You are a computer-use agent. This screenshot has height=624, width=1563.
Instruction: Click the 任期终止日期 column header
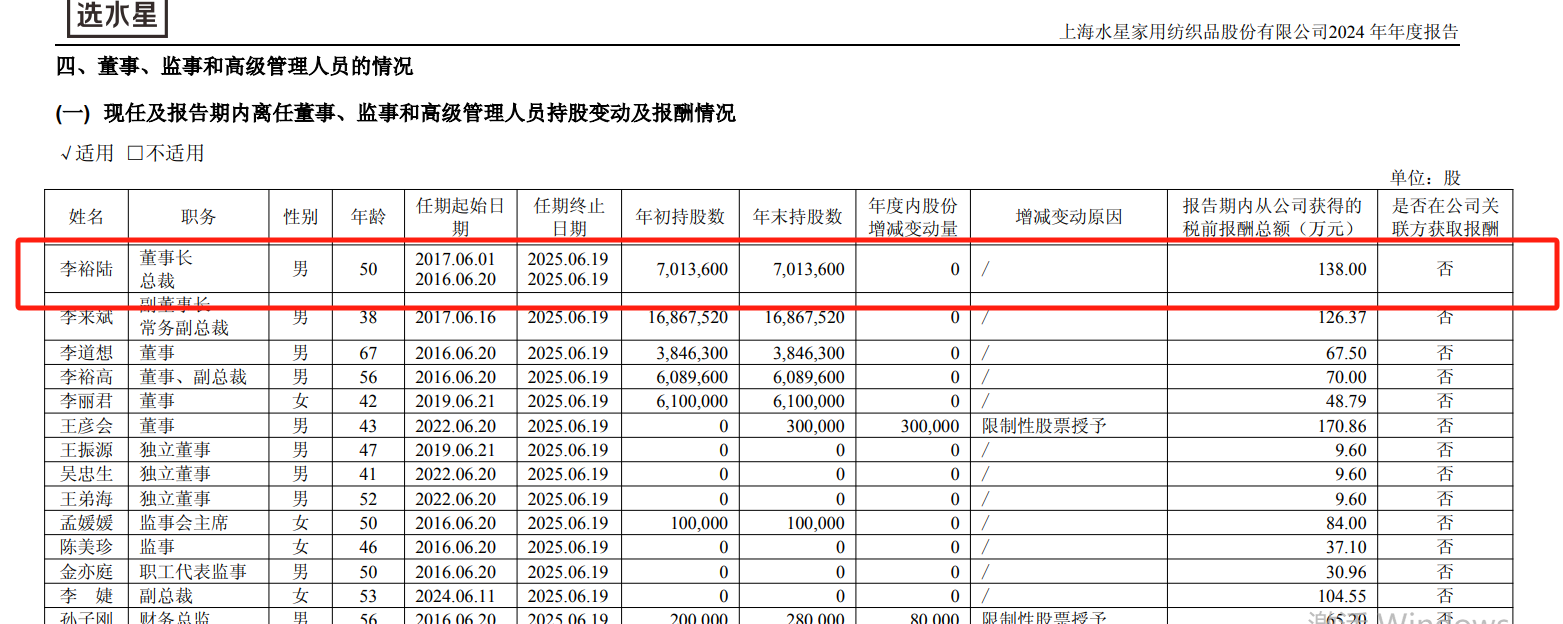(x=568, y=217)
